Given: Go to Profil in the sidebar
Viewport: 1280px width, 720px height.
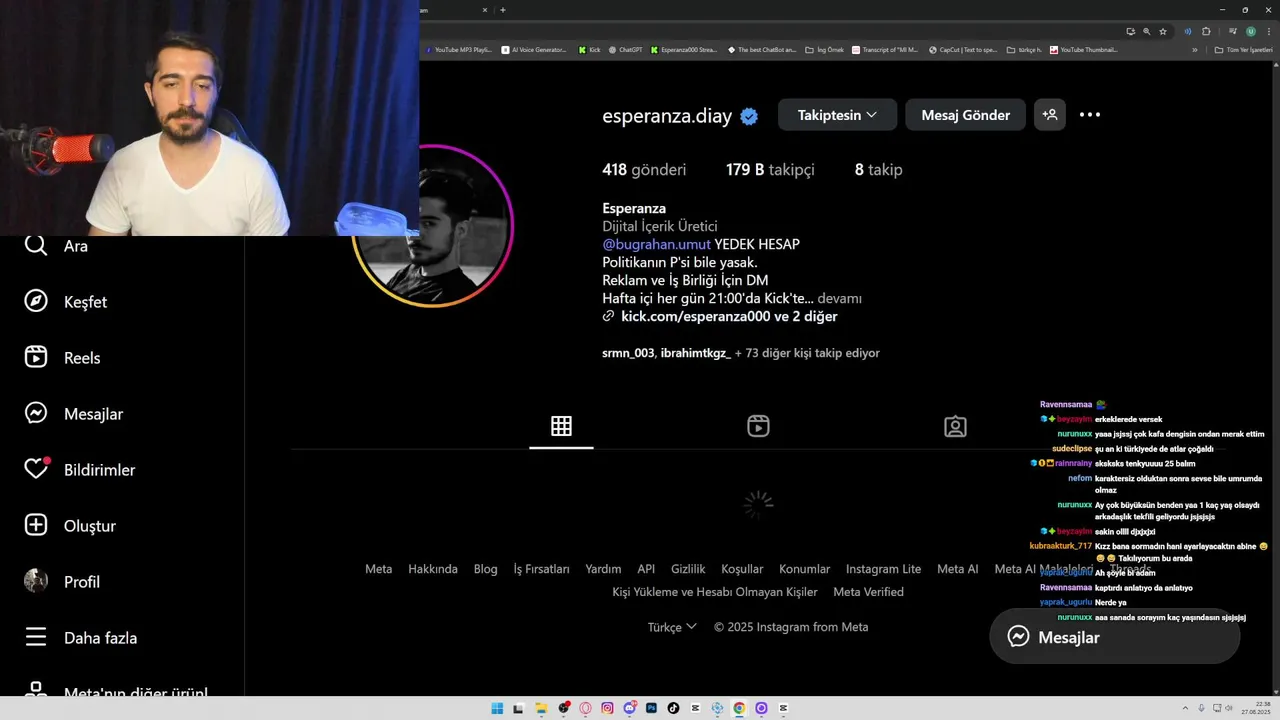Looking at the screenshot, I should pyautogui.click(x=62, y=582).
